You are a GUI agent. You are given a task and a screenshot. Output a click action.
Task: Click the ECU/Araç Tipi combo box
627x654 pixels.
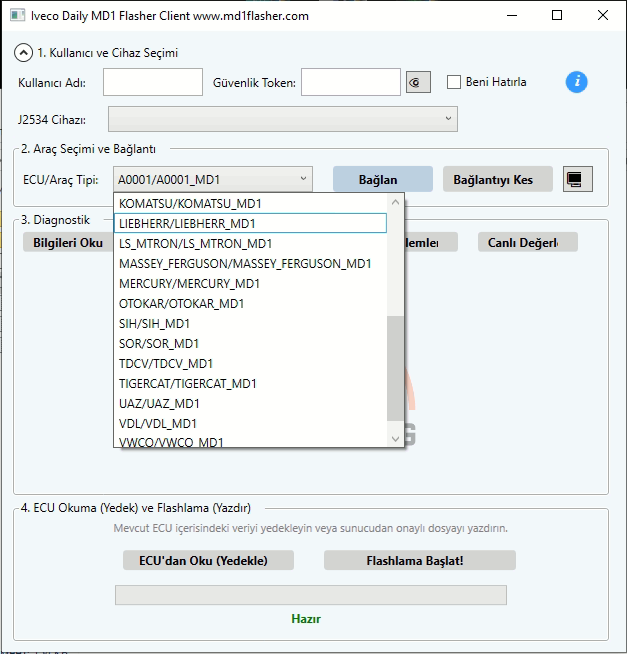pos(213,179)
